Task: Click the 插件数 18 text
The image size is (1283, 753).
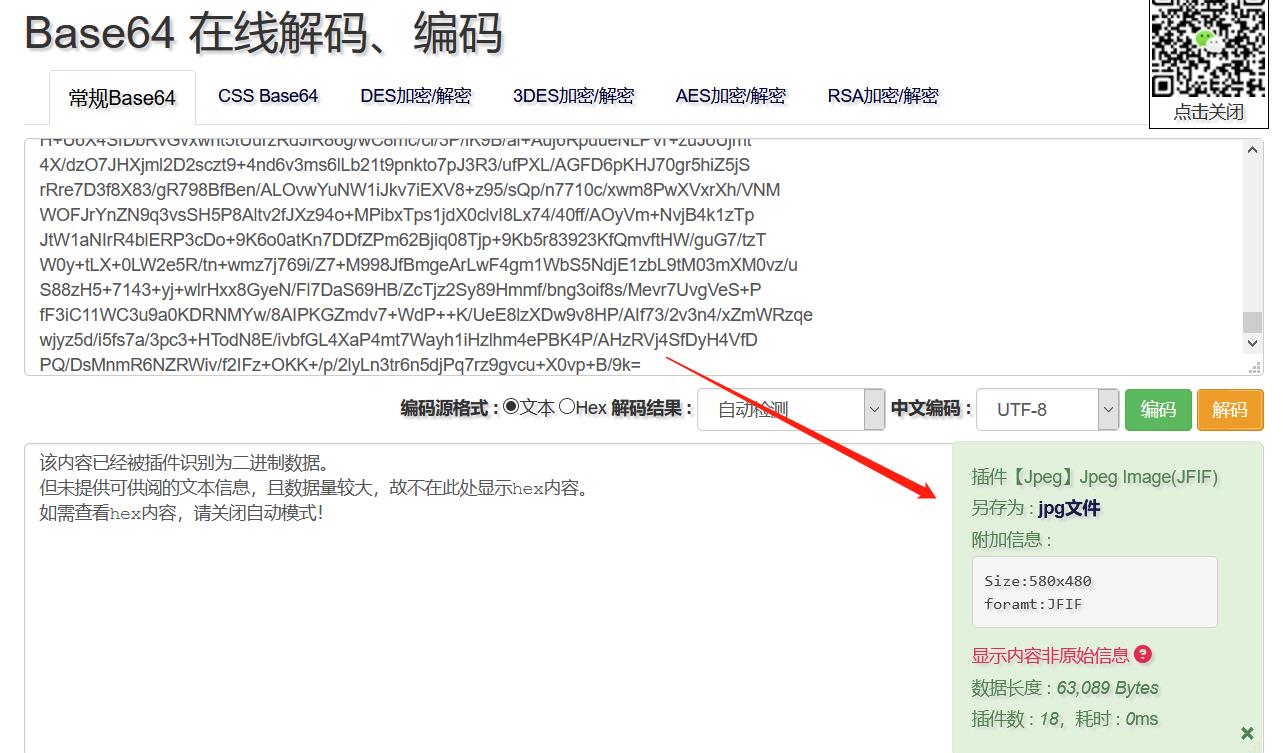Action: click(x=1015, y=718)
